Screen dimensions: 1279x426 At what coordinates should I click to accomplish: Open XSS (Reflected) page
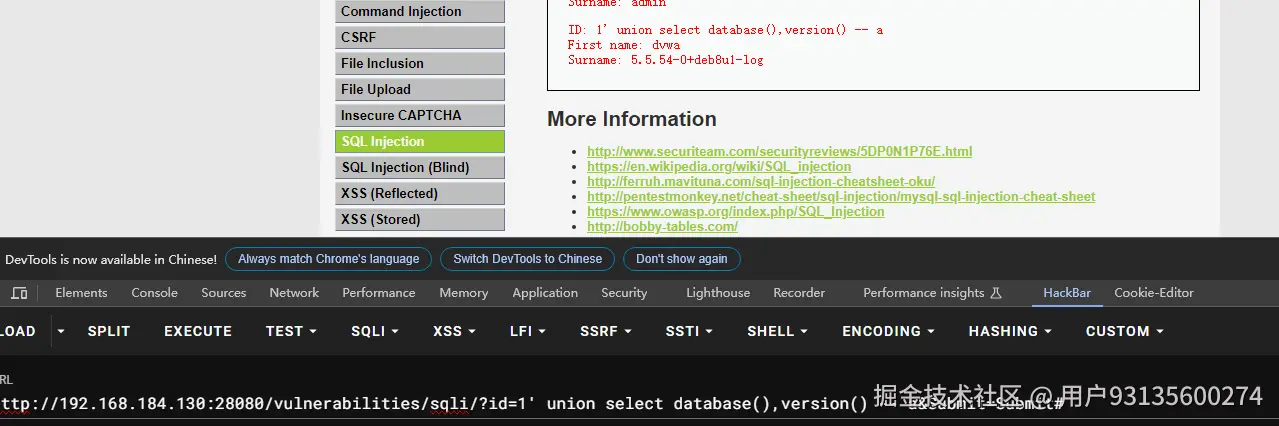[420, 193]
